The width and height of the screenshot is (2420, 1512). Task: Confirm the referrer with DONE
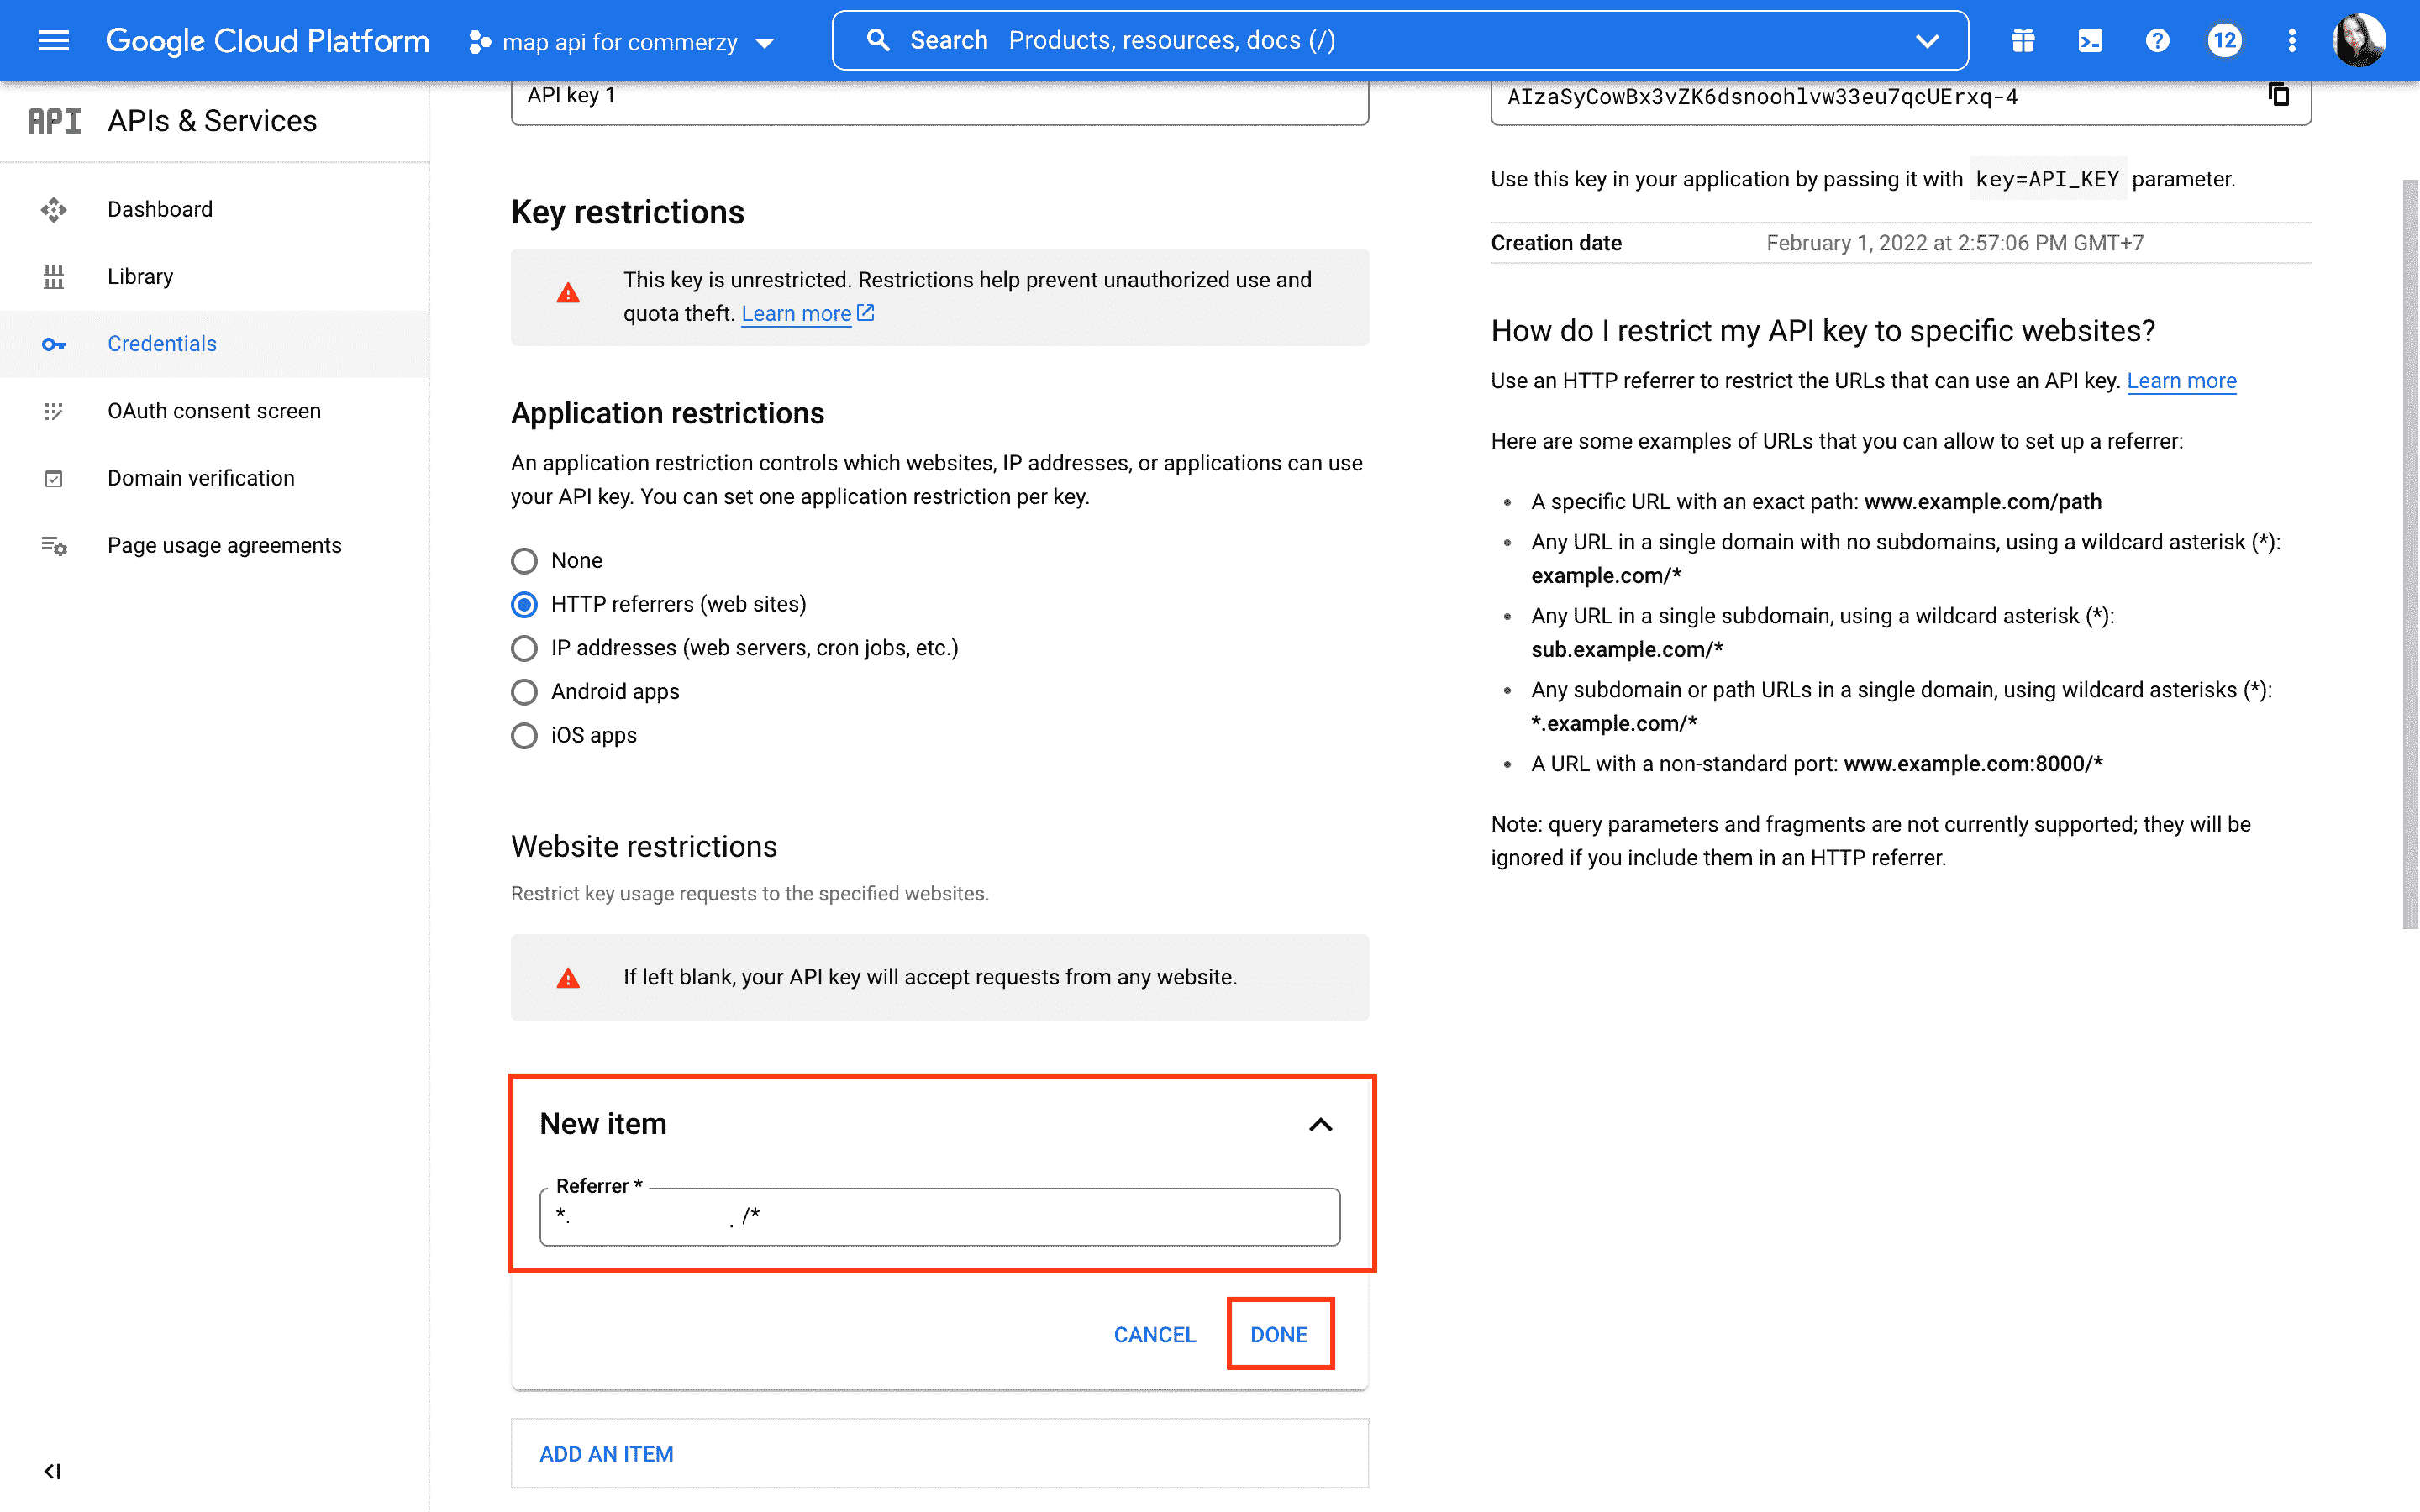[x=1279, y=1334]
